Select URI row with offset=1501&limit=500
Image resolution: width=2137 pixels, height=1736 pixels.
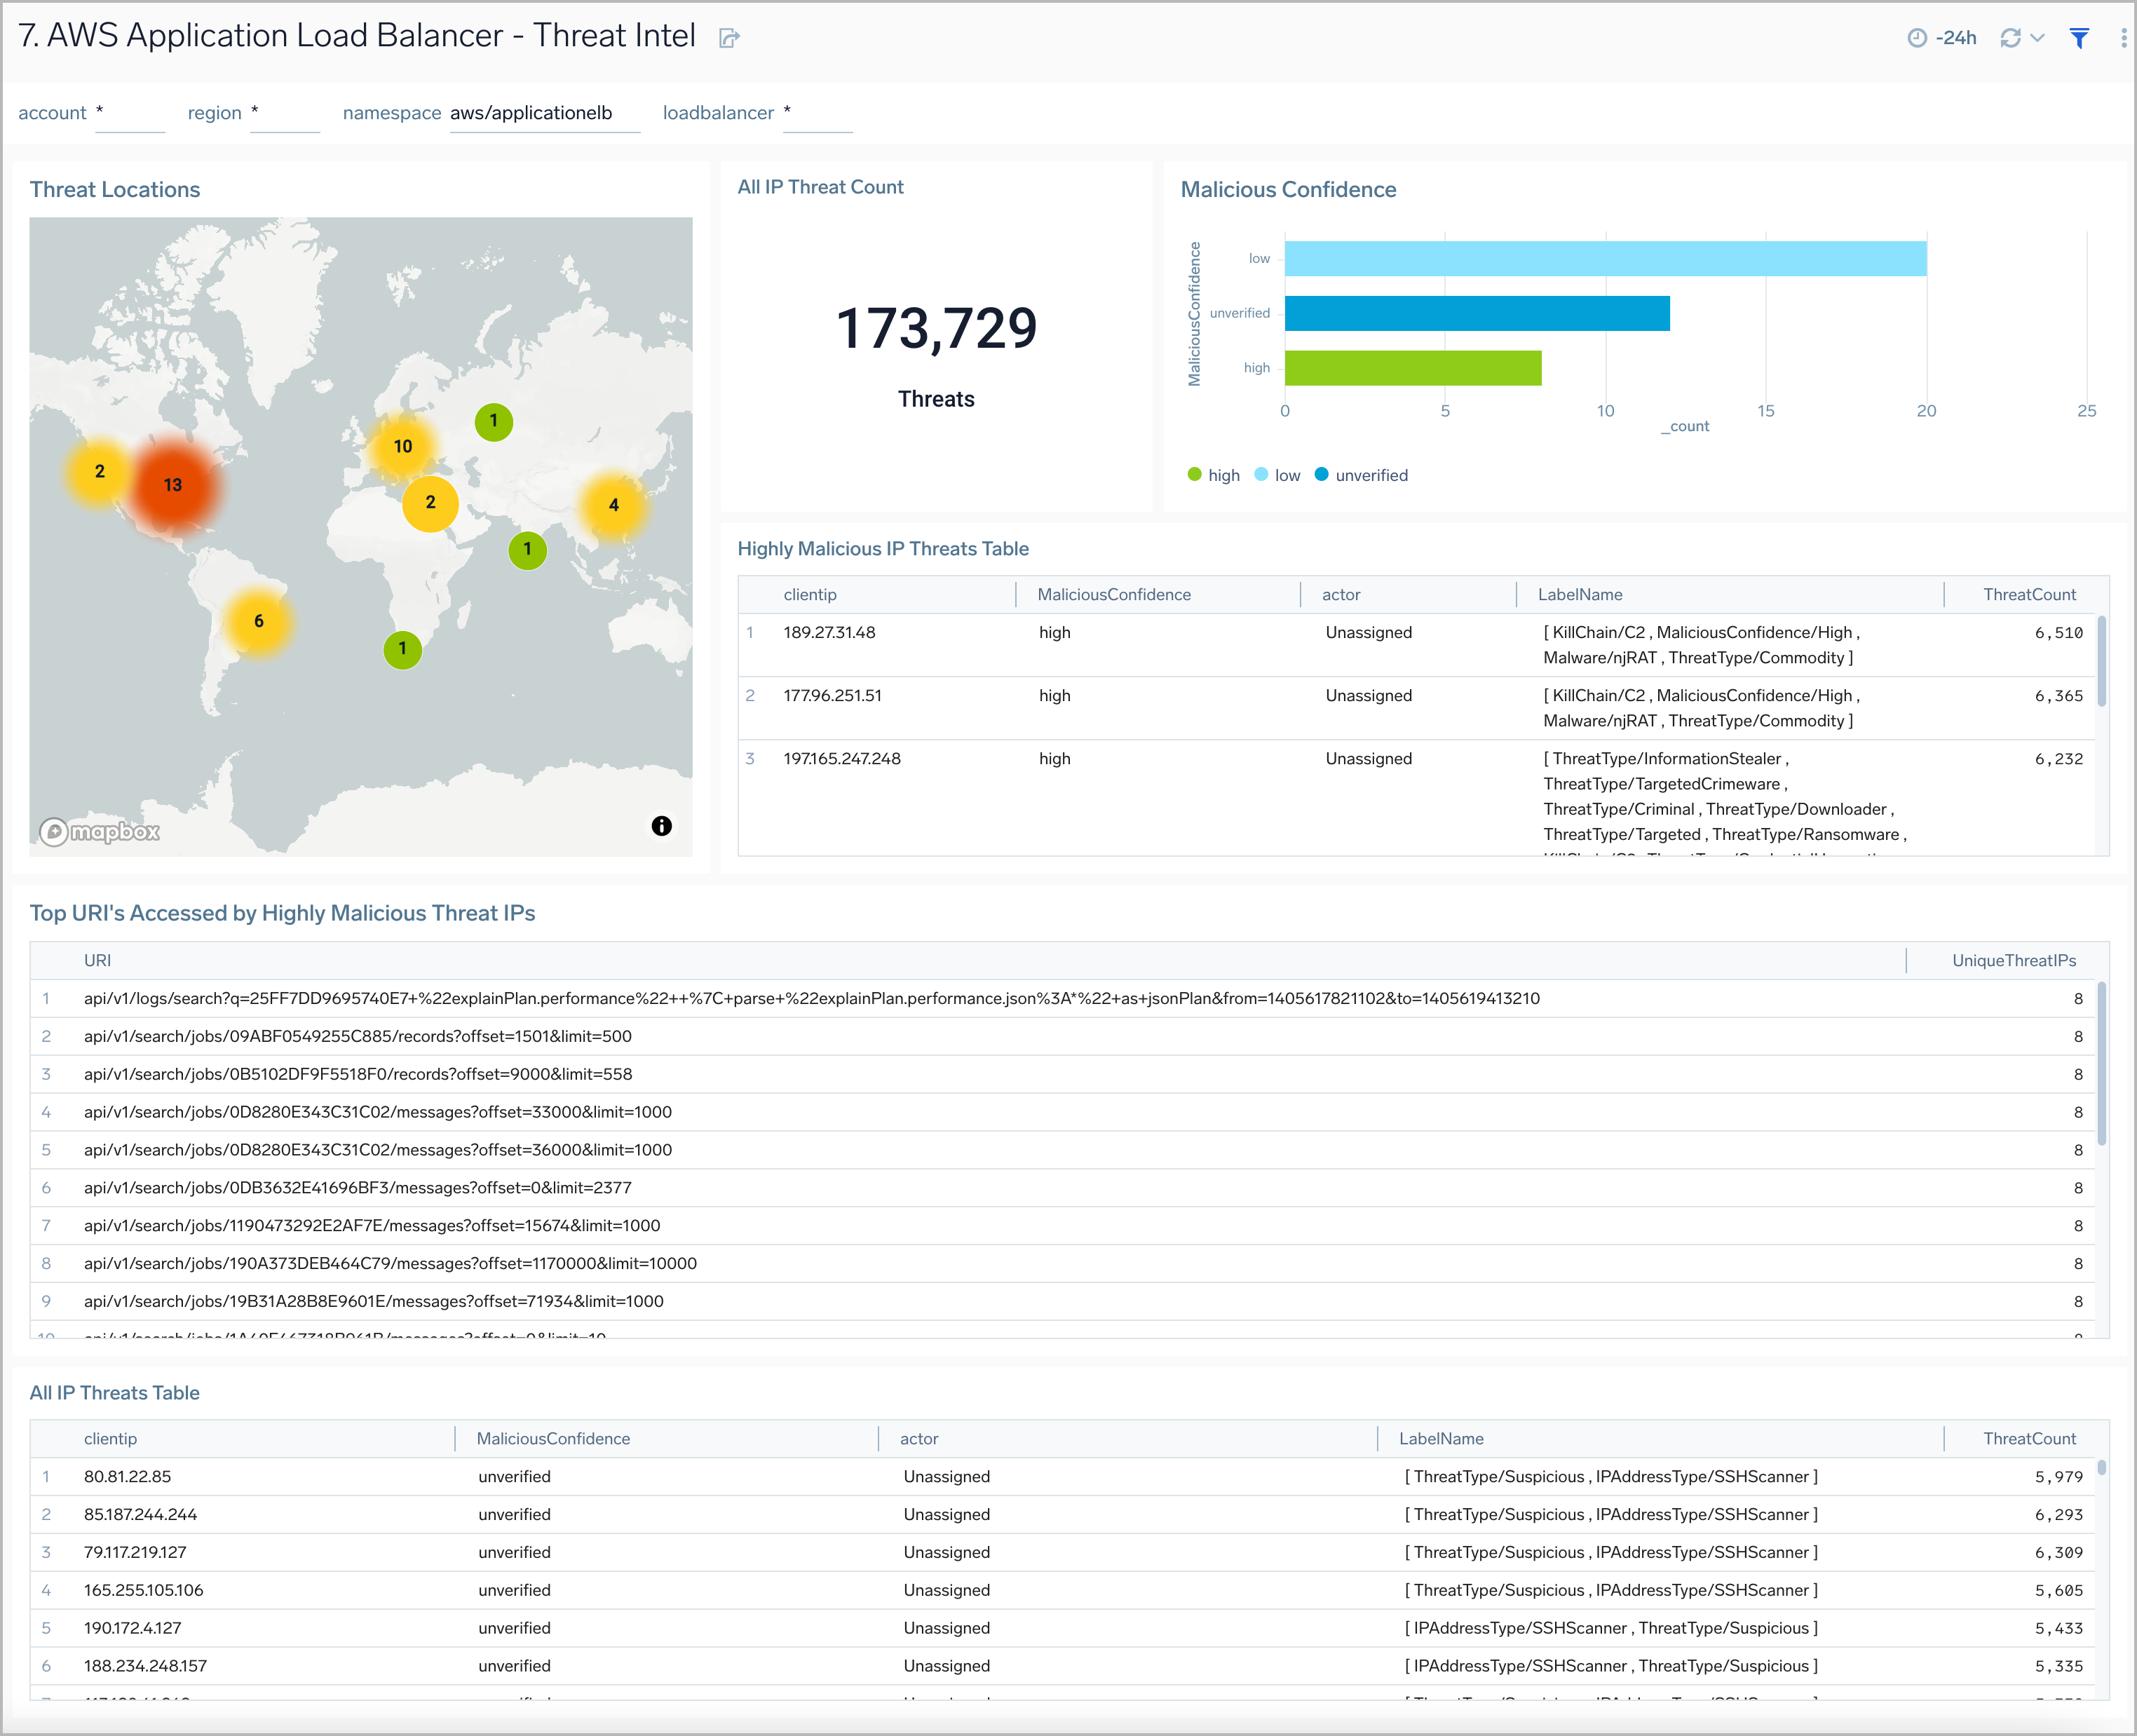pyautogui.click(x=1062, y=1036)
